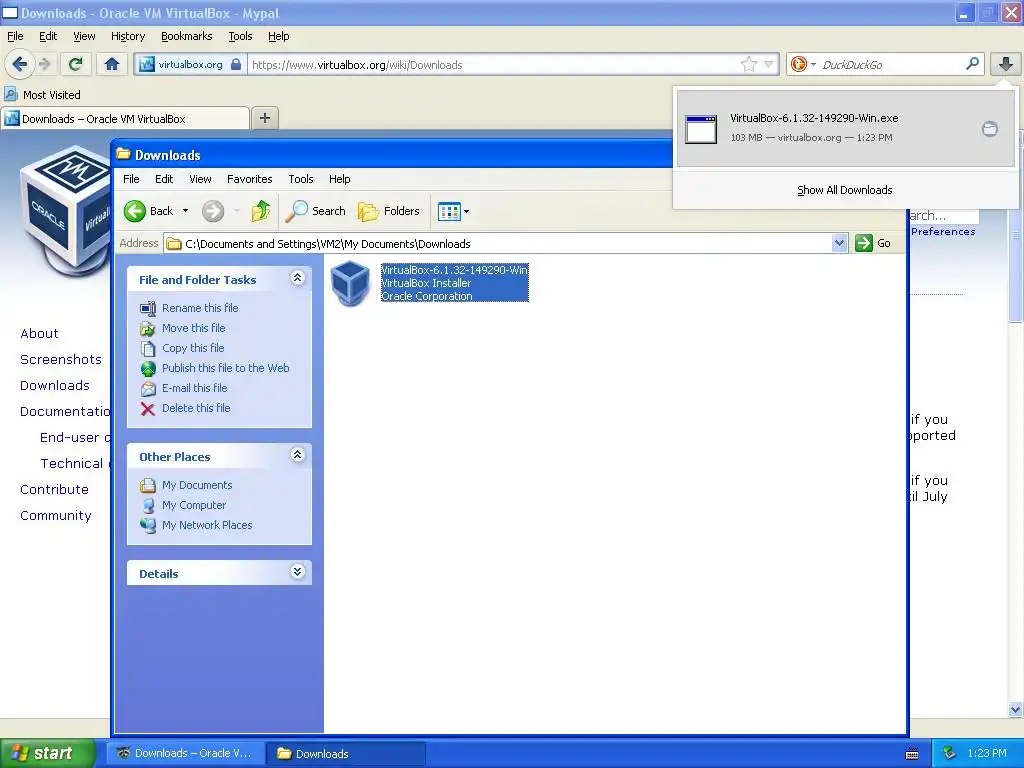Screen dimensions: 1024x768
Task: Click Explorer's greyed forward arrow
Action: point(213,211)
